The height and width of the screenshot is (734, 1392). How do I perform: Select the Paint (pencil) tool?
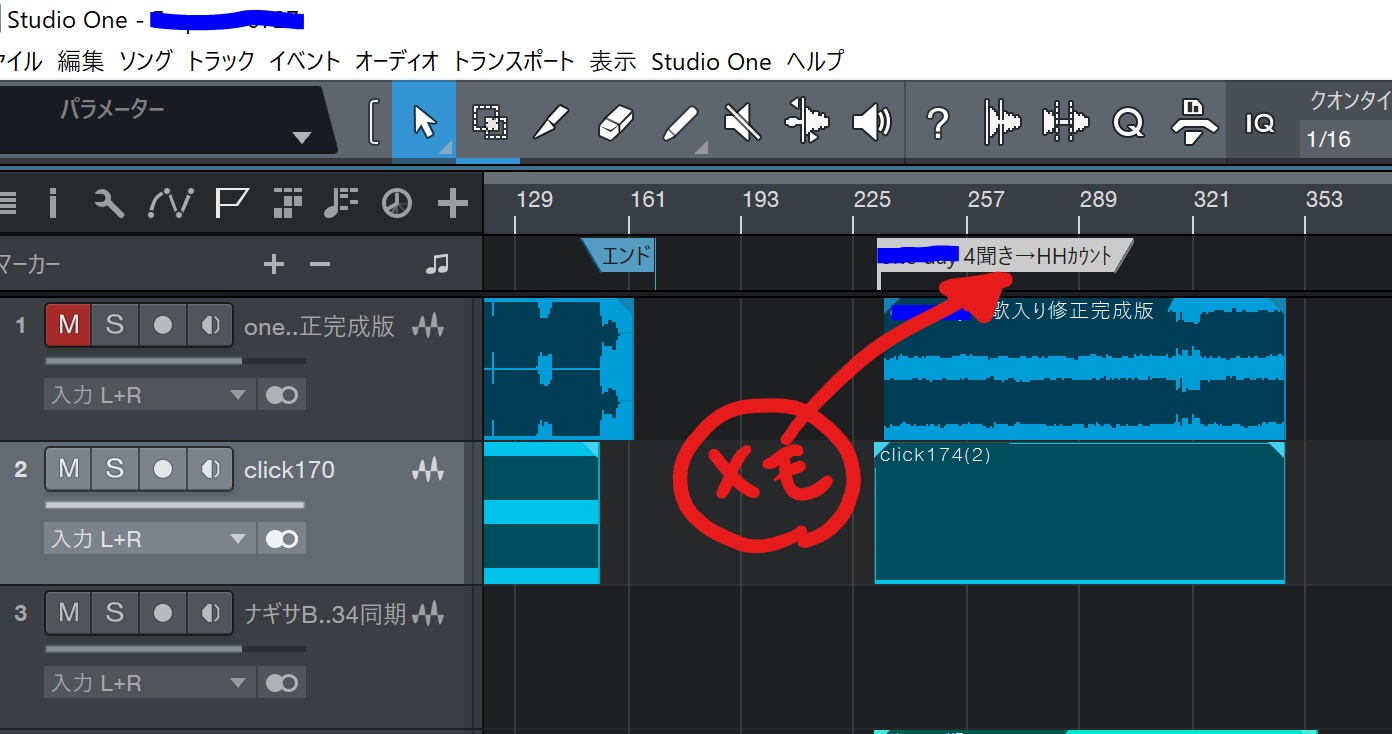click(x=679, y=123)
